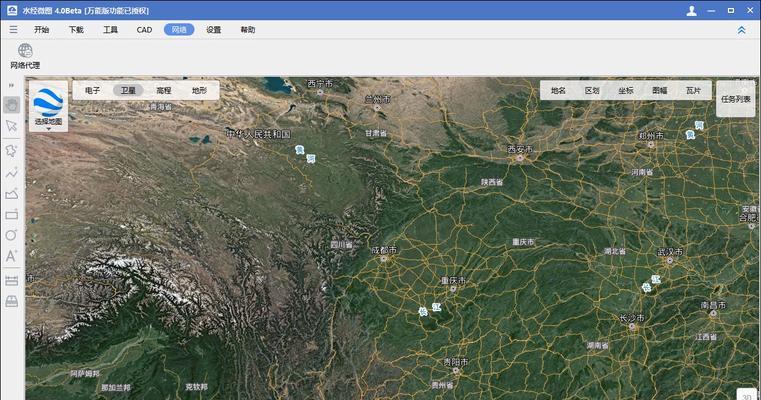Select the ruler measure tool
Screen dimensions: 761x400
pos(12,280)
